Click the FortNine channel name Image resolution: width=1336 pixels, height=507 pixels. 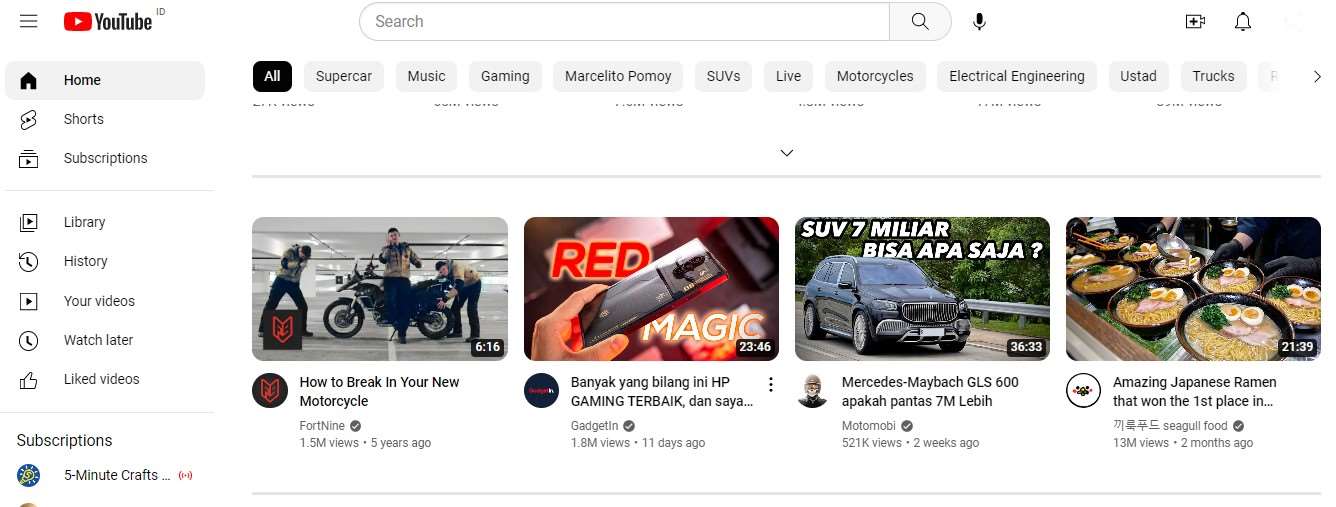click(x=322, y=426)
